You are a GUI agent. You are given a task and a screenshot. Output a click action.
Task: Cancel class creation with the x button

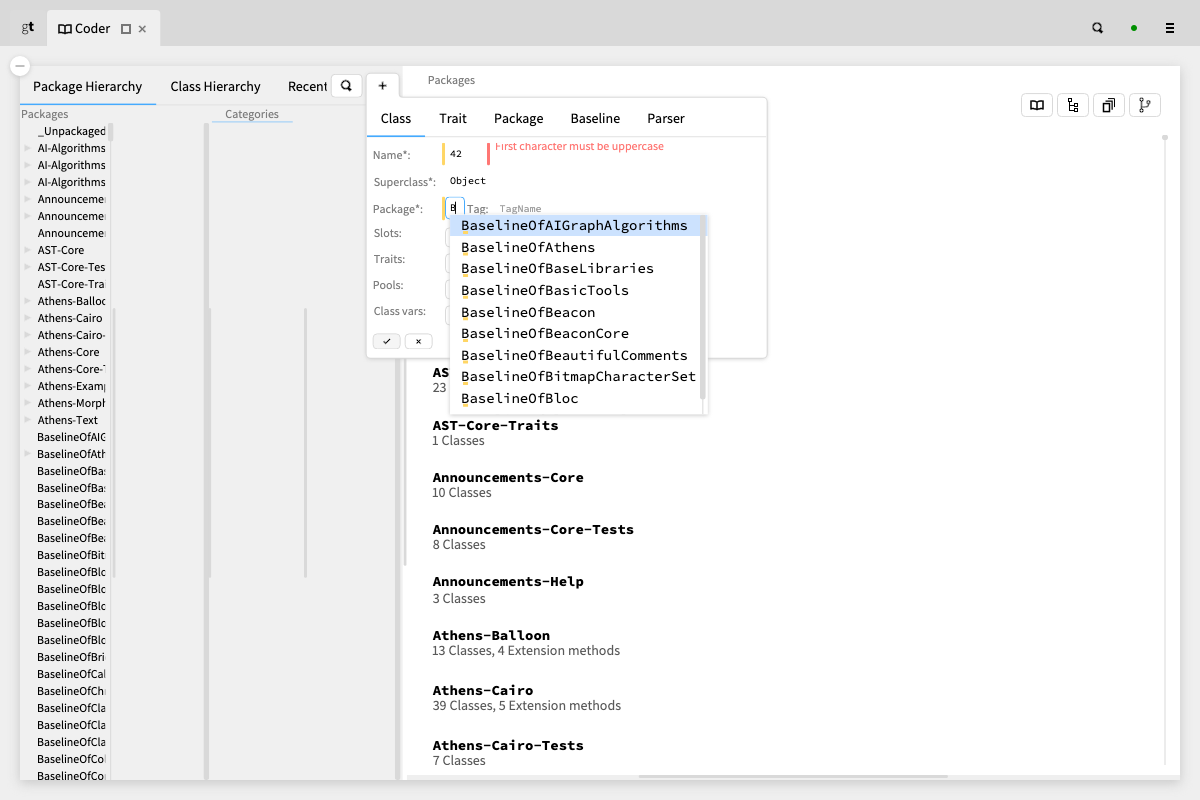[x=418, y=341]
